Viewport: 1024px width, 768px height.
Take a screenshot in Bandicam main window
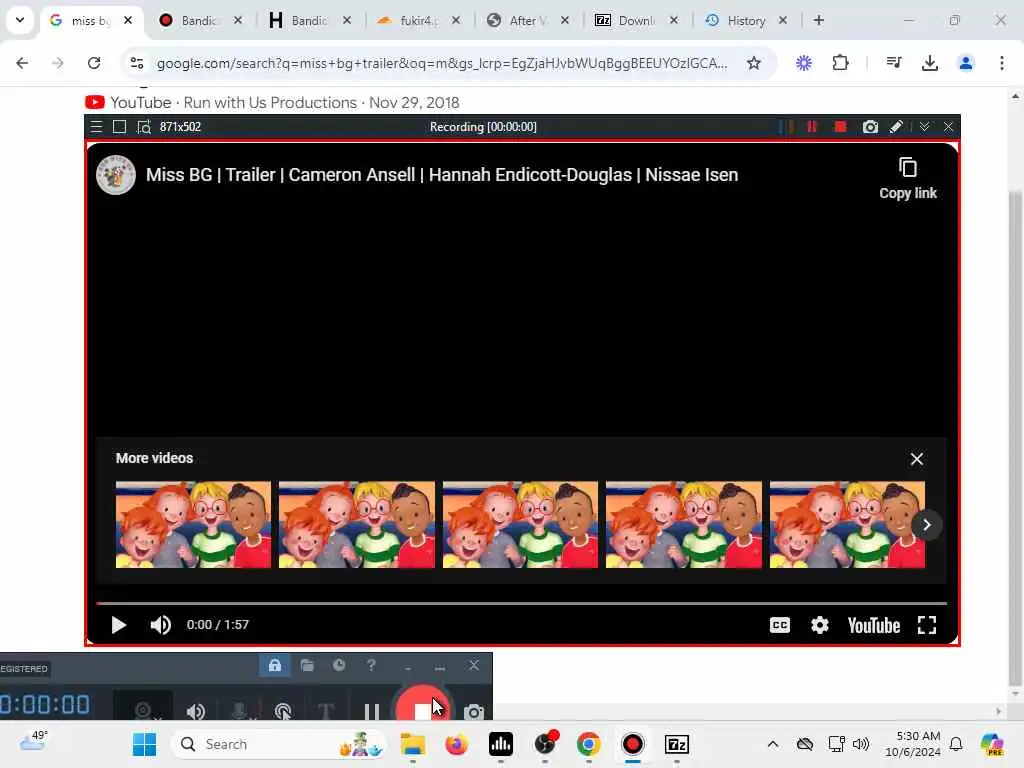474,711
